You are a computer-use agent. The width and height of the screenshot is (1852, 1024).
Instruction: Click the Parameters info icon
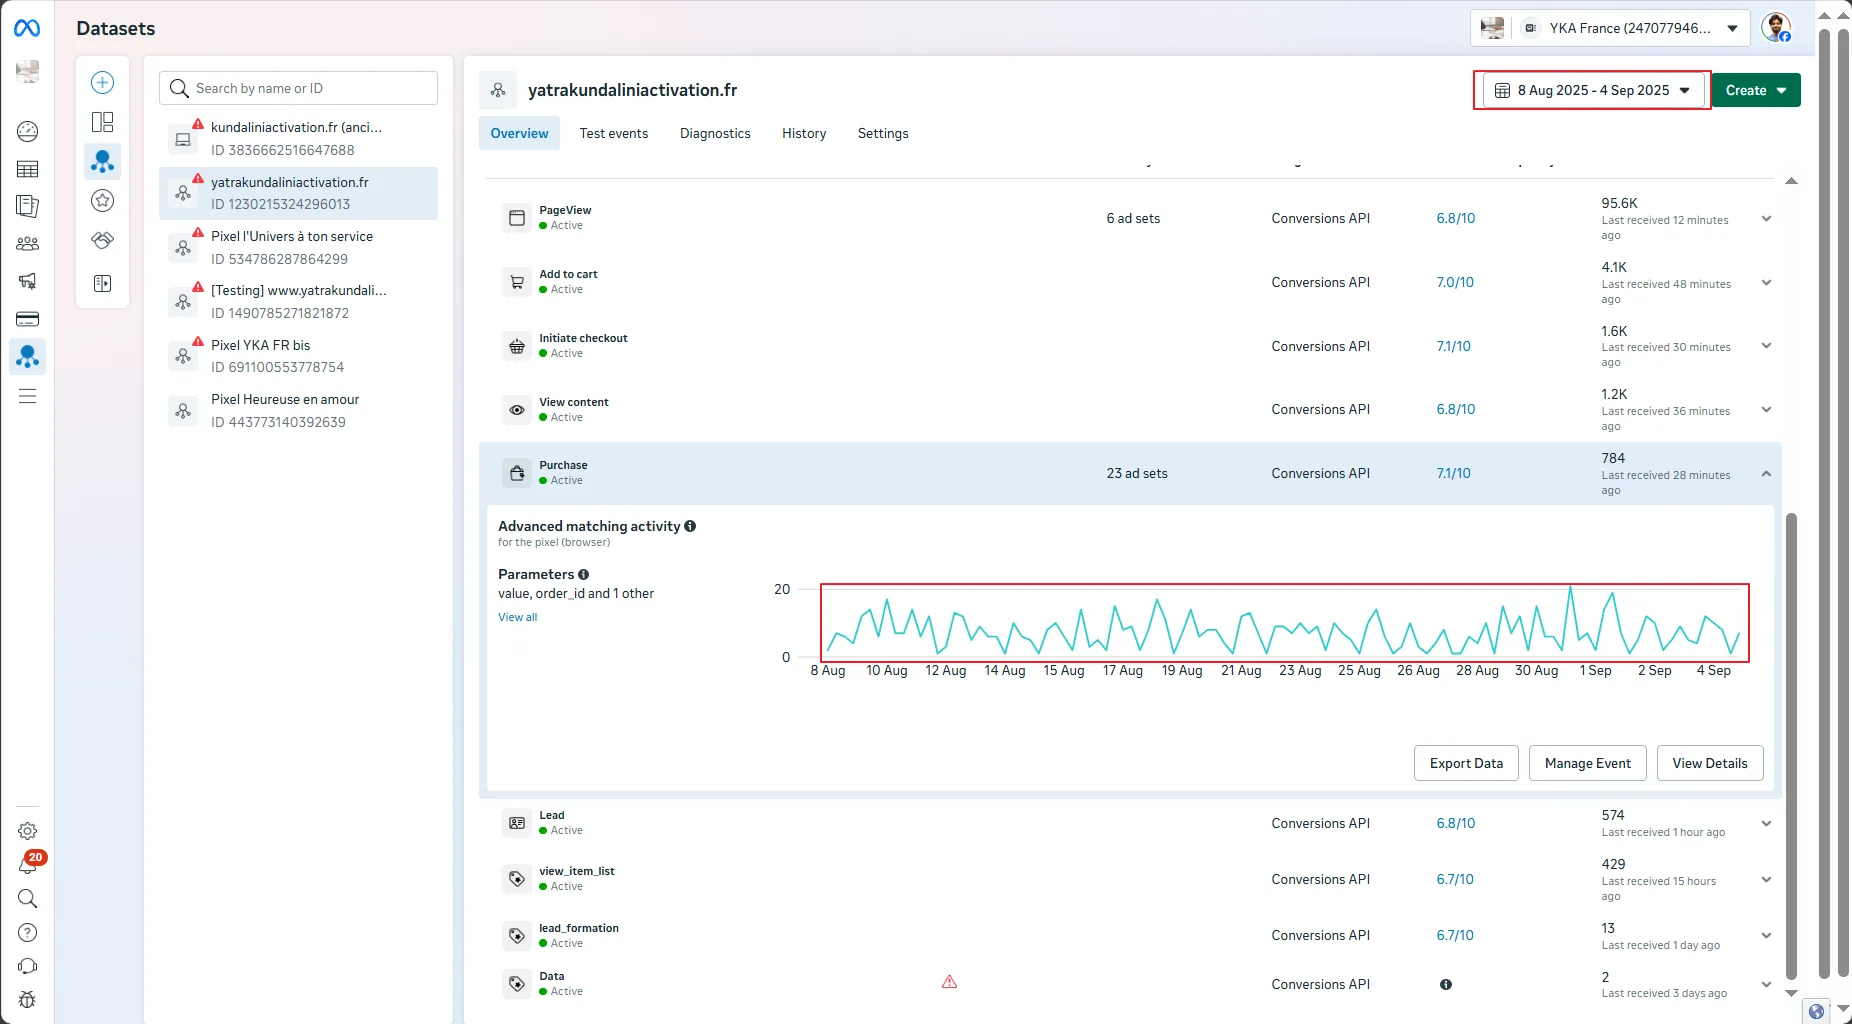click(x=584, y=574)
